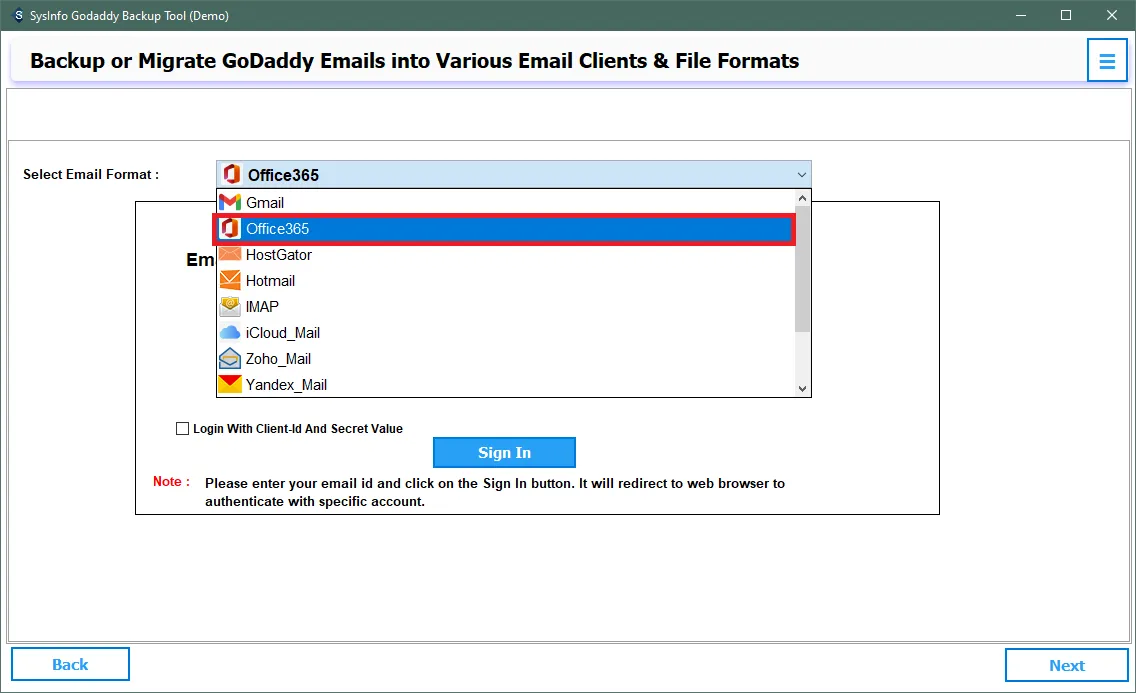This screenshot has height=693, width=1136.
Task: Choose Hotmail in the dropdown list
Action: (x=506, y=281)
